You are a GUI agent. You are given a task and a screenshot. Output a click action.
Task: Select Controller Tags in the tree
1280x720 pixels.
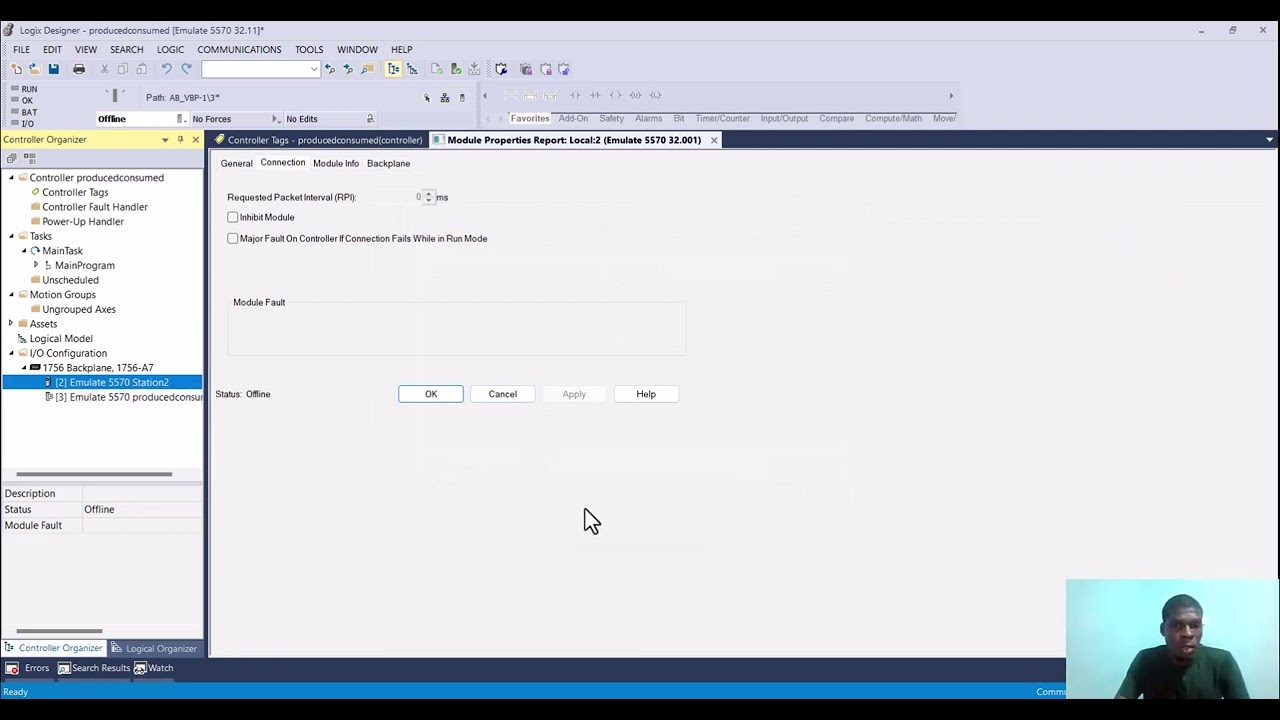click(x=75, y=192)
